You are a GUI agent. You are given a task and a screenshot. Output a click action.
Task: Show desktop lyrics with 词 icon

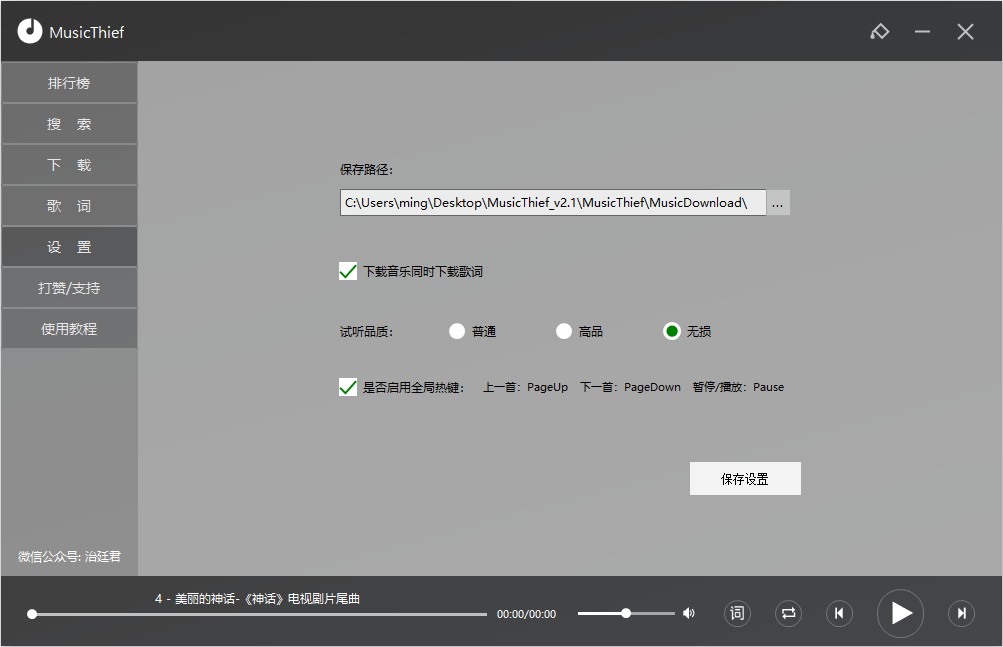pyautogui.click(x=738, y=613)
